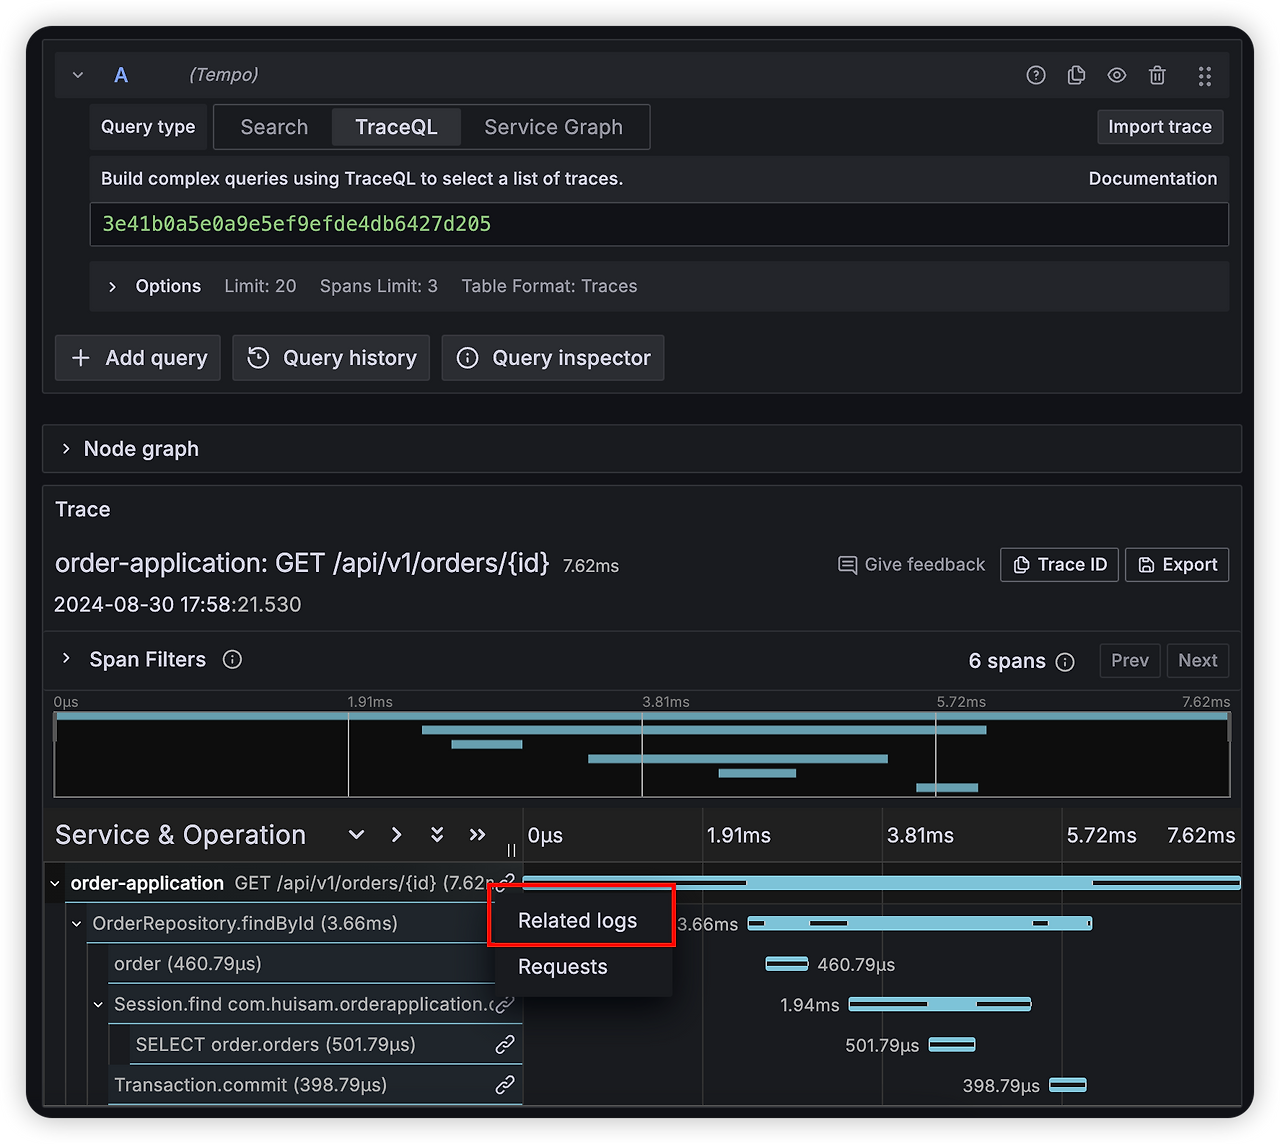Click the query drag handle dots
This screenshot has width=1280, height=1144.
coord(1205,76)
